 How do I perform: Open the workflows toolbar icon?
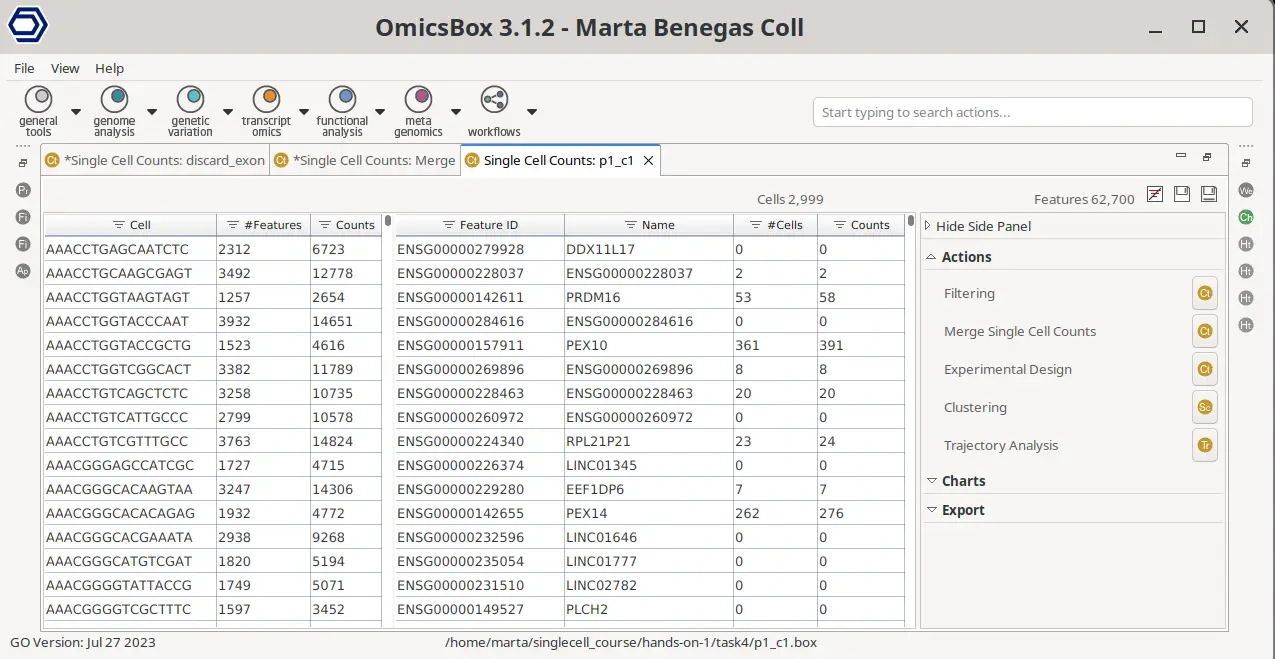494,99
